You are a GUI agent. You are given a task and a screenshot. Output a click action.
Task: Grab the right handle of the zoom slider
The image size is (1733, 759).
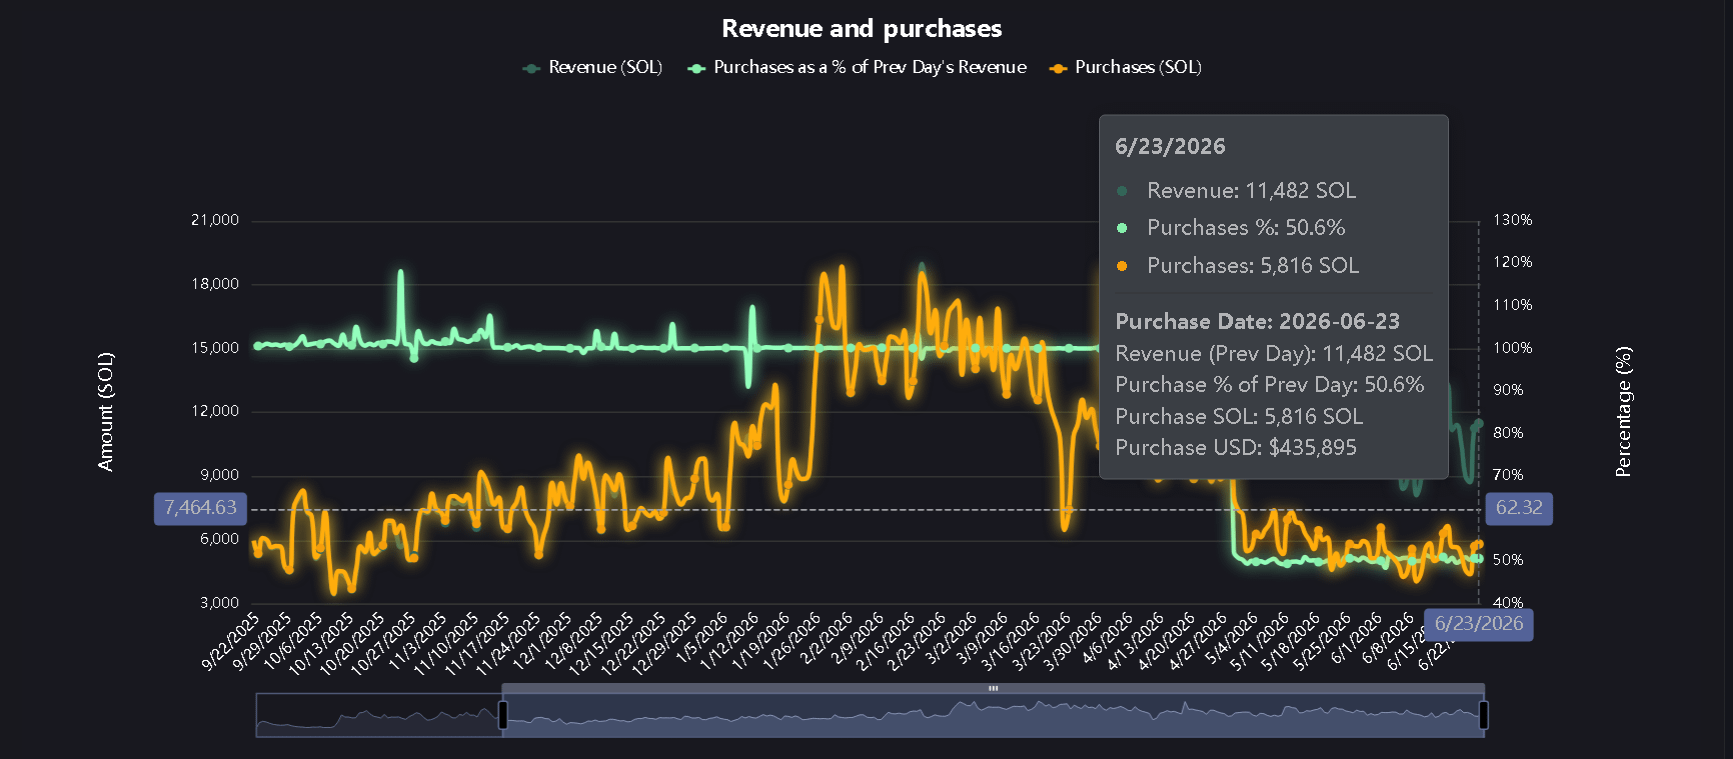pyautogui.click(x=1484, y=715)
